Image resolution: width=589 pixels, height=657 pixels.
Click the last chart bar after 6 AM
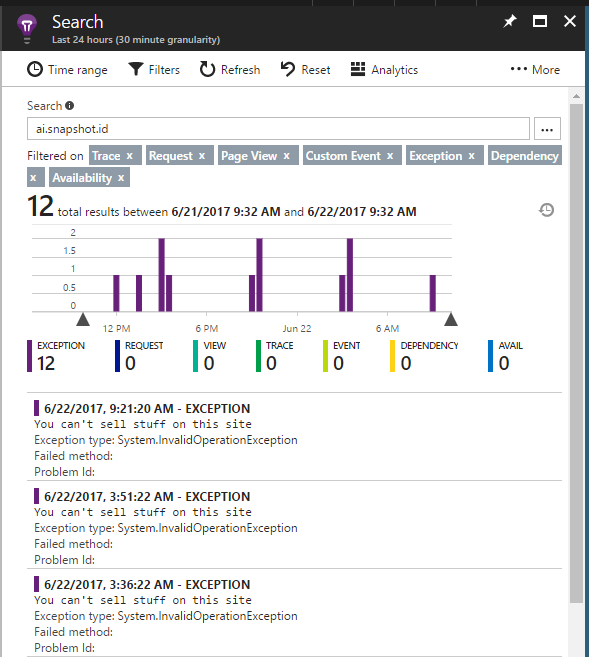[x=433, y=293]
